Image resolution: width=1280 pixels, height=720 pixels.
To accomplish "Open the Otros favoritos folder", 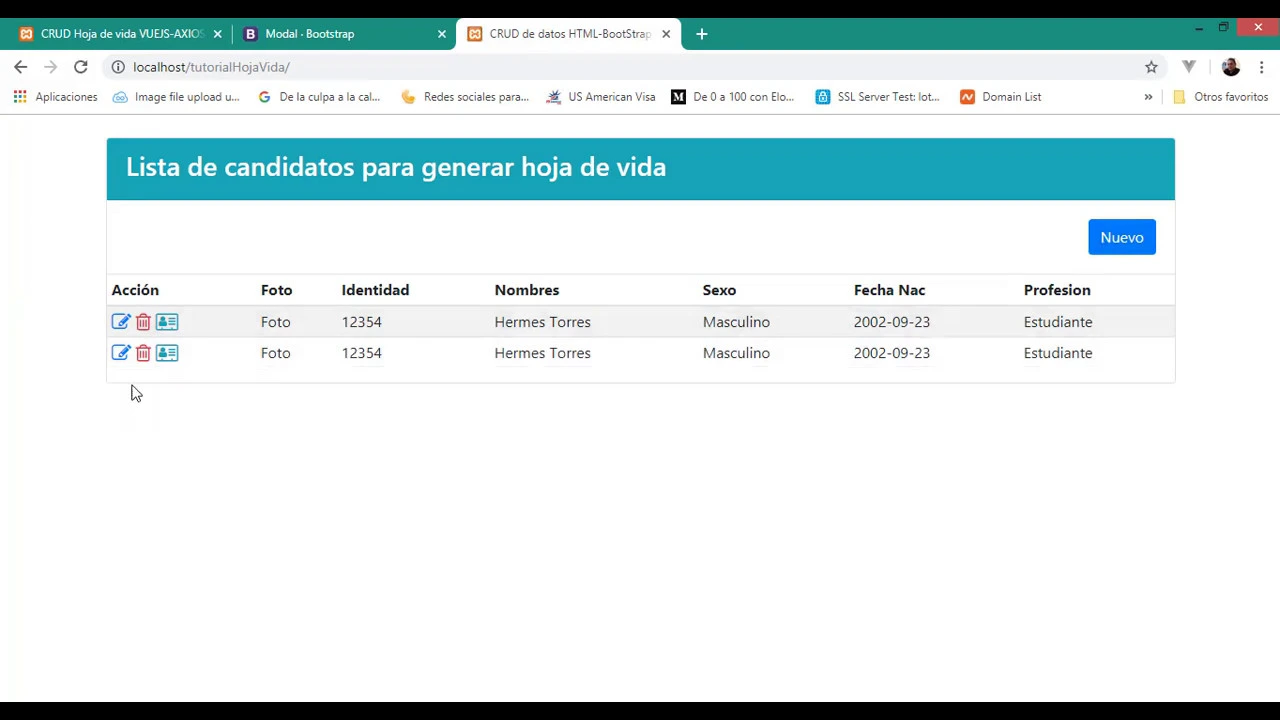I will [x=1220, y=97].
